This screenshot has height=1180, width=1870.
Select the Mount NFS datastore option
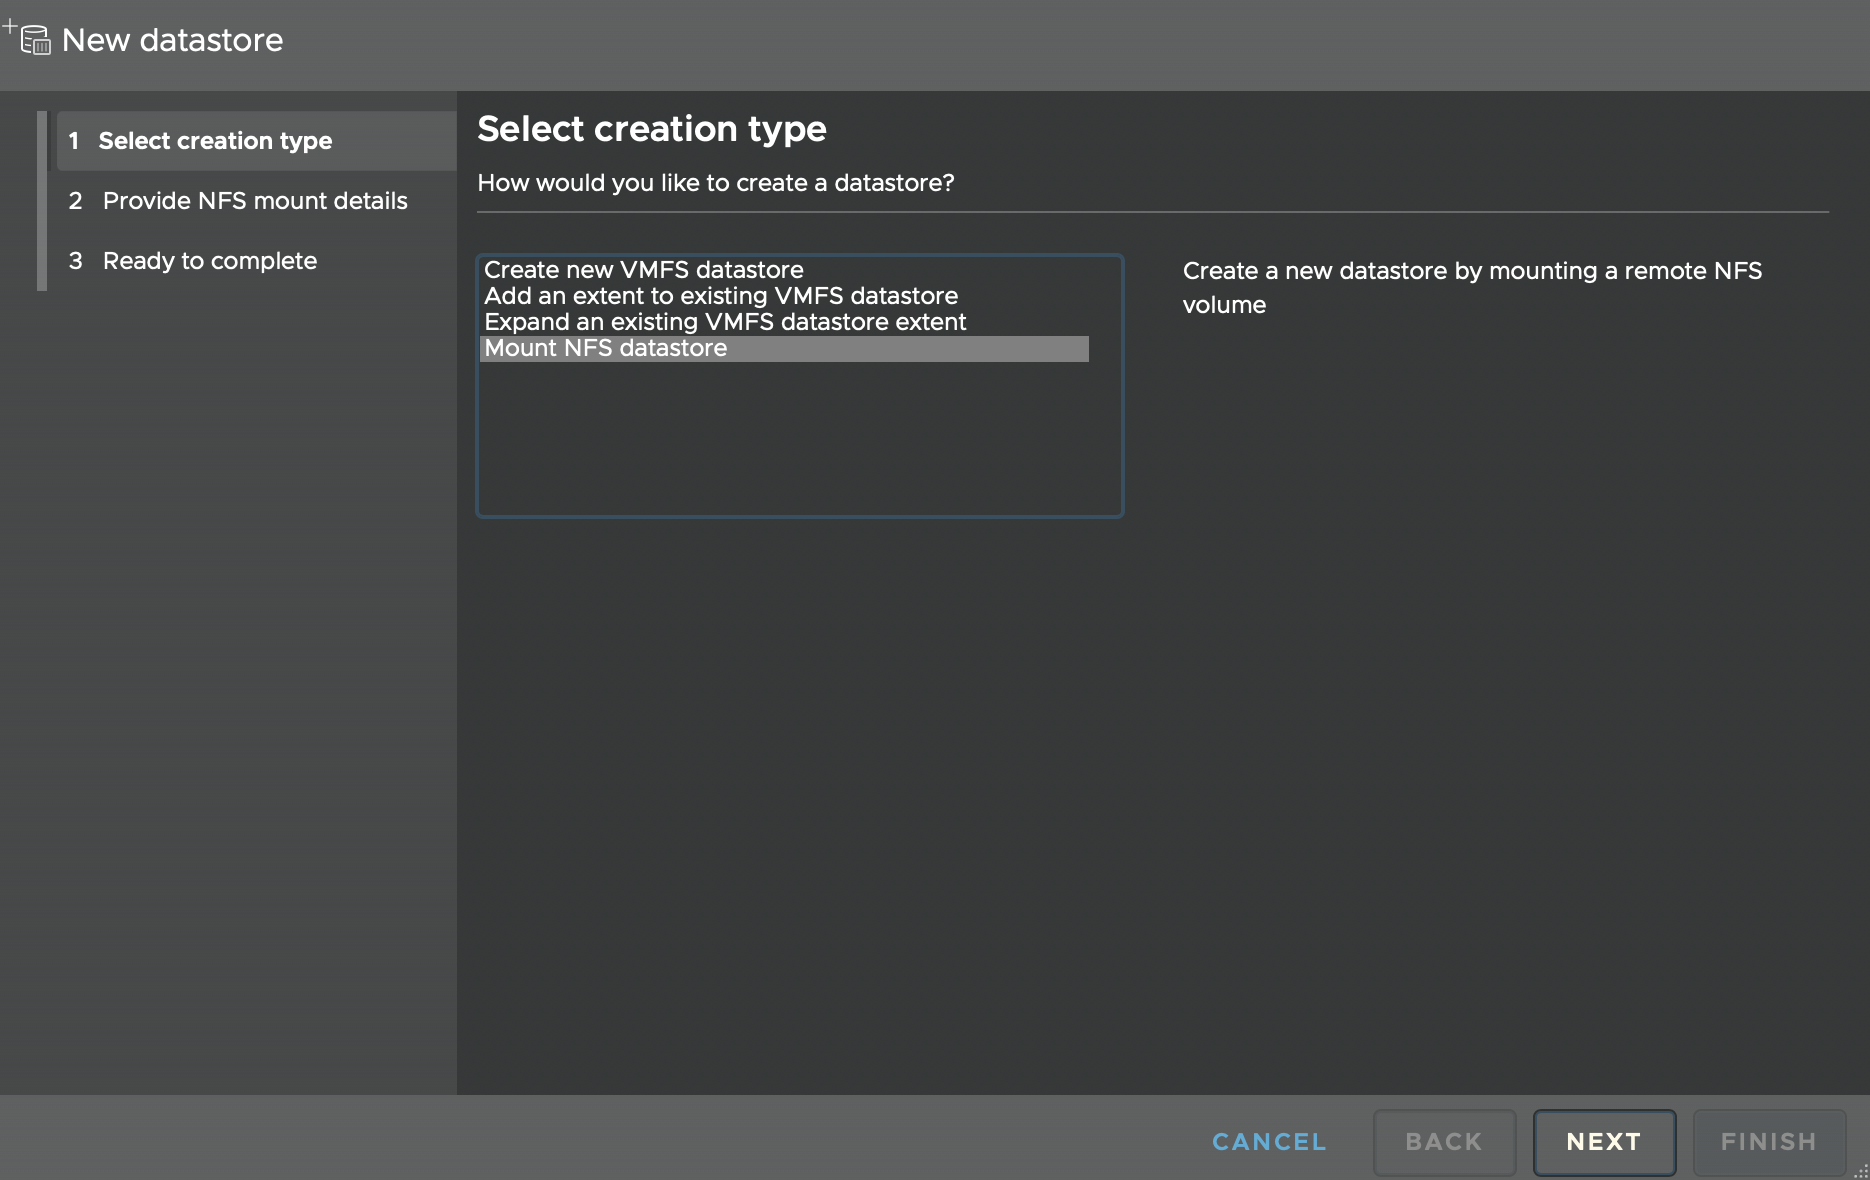pos(605,347)
